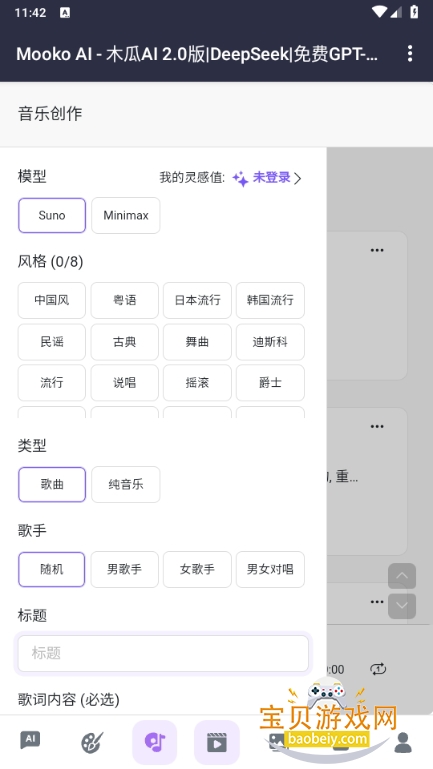Toggle 爵士 style tag
The image size is (433, 769).
point(270,383)
